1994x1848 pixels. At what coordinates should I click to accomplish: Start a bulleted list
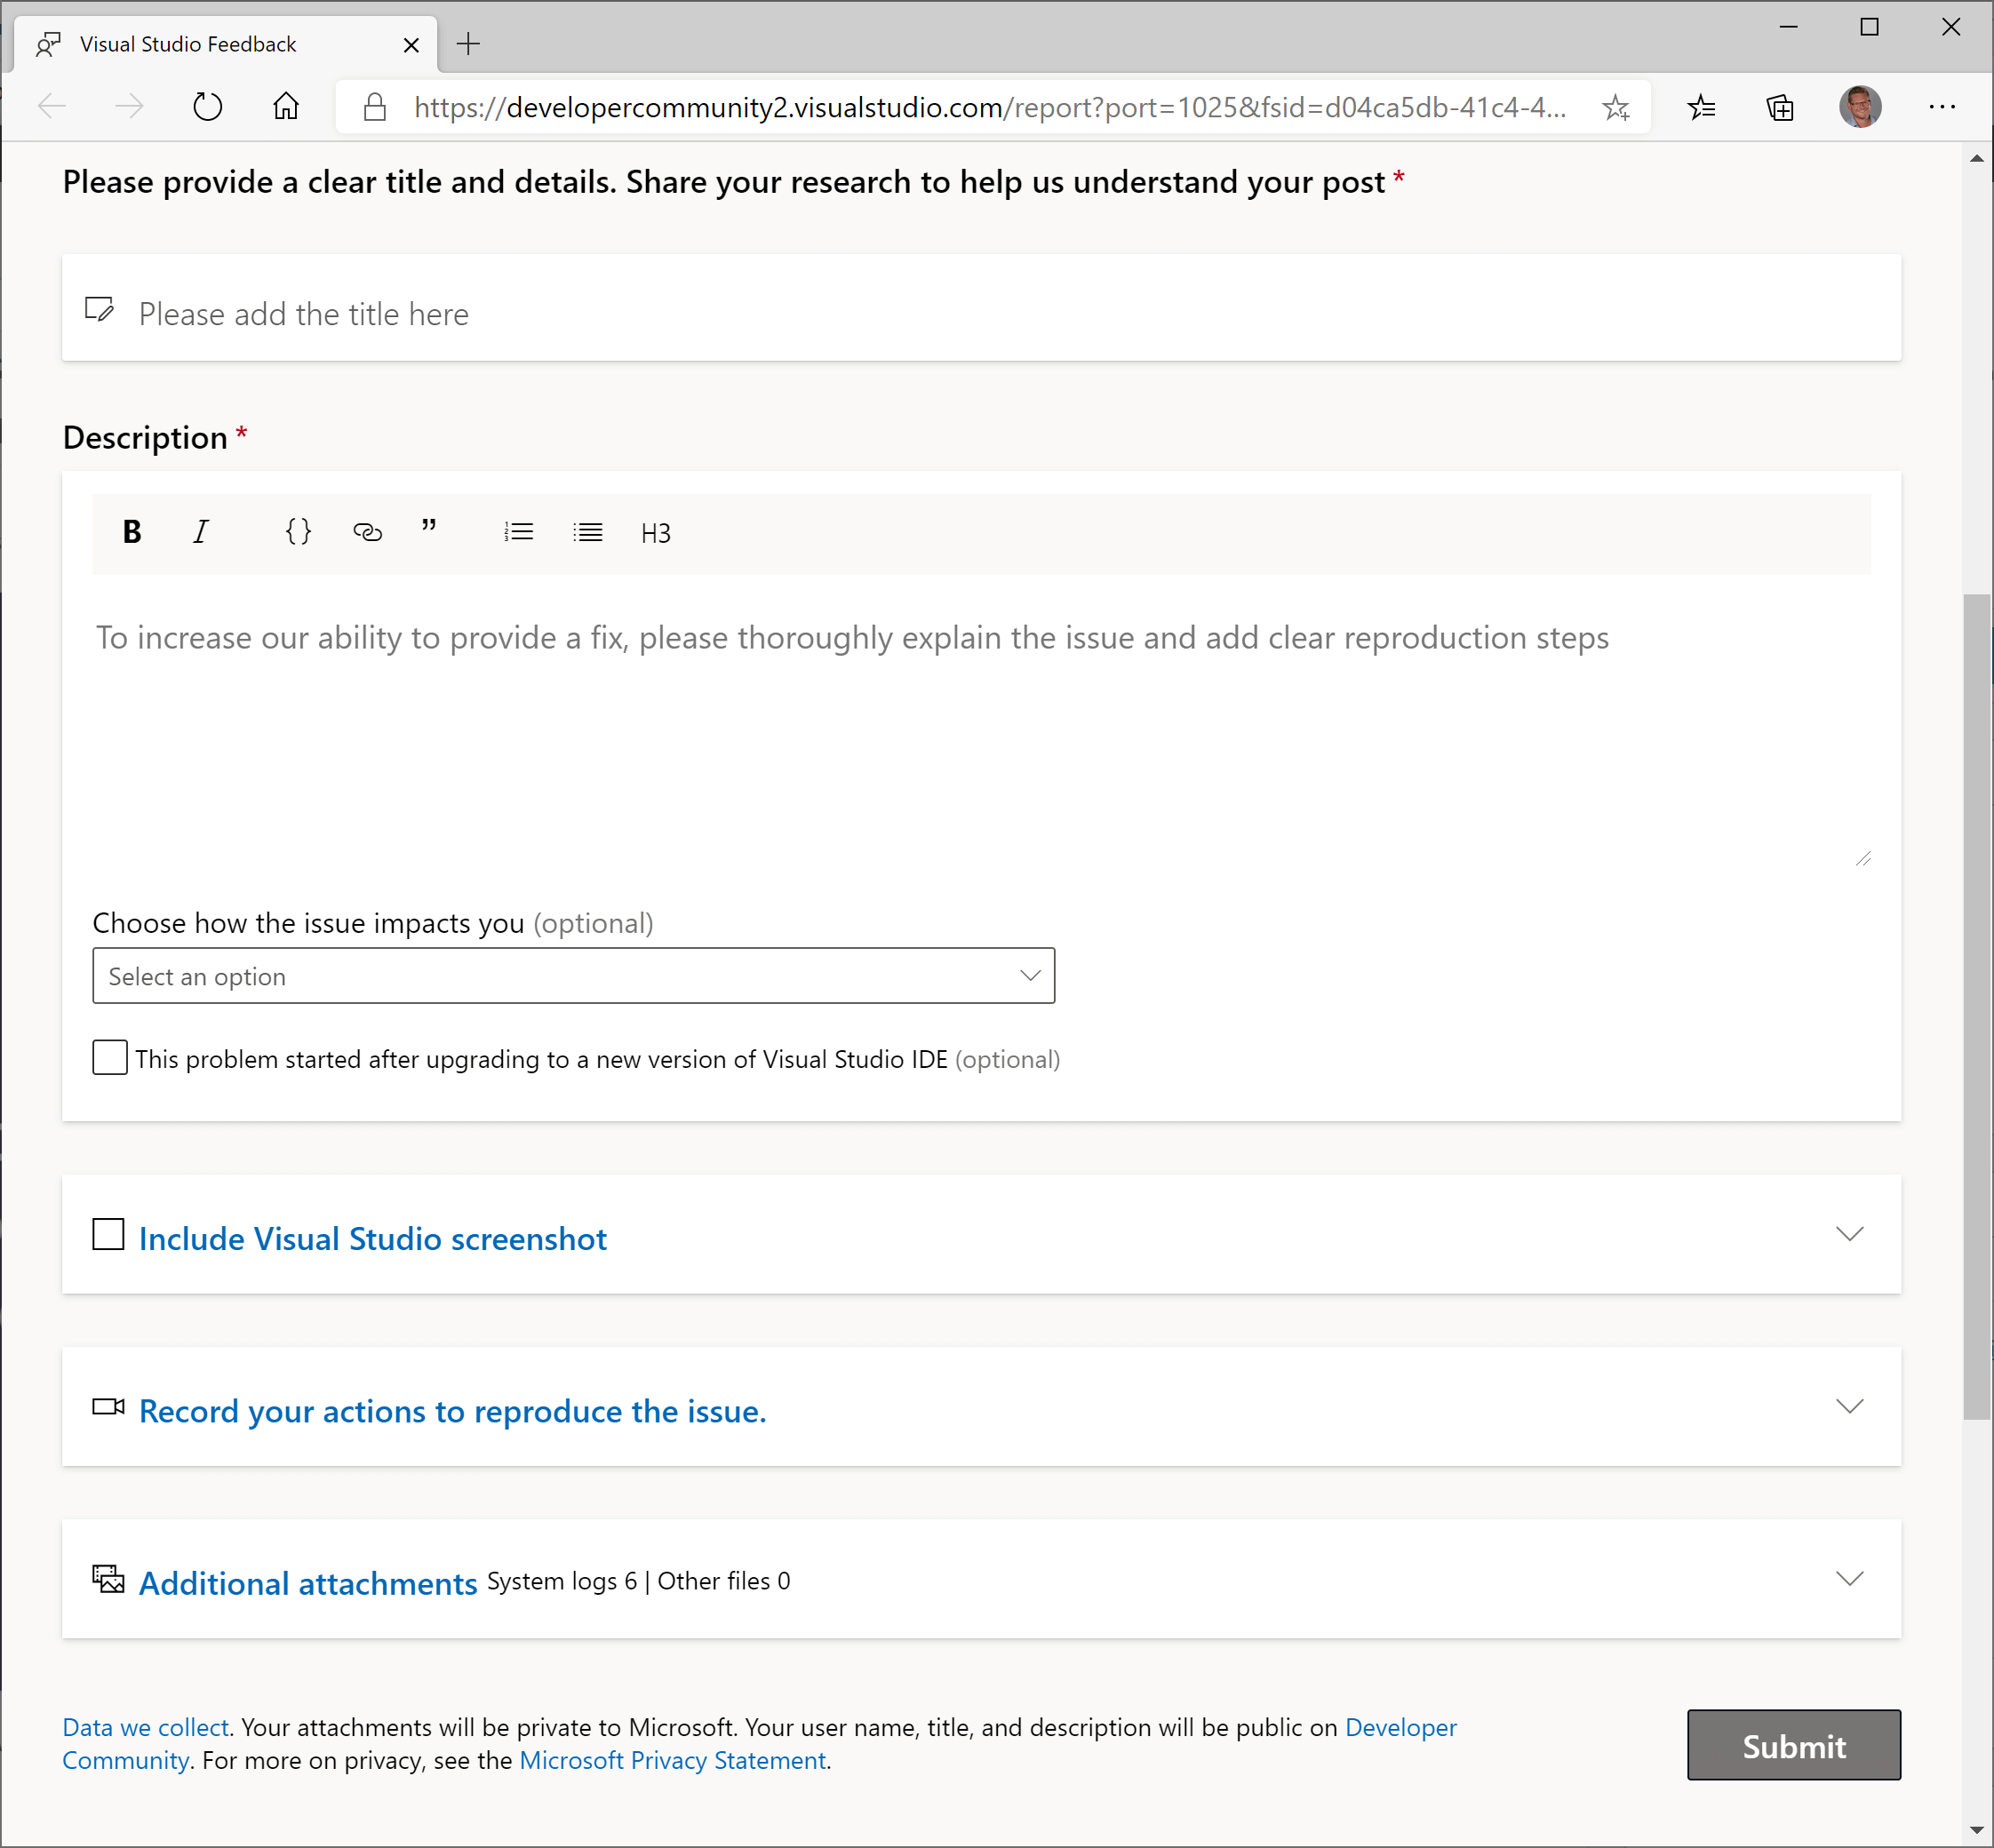click(588, 533)
